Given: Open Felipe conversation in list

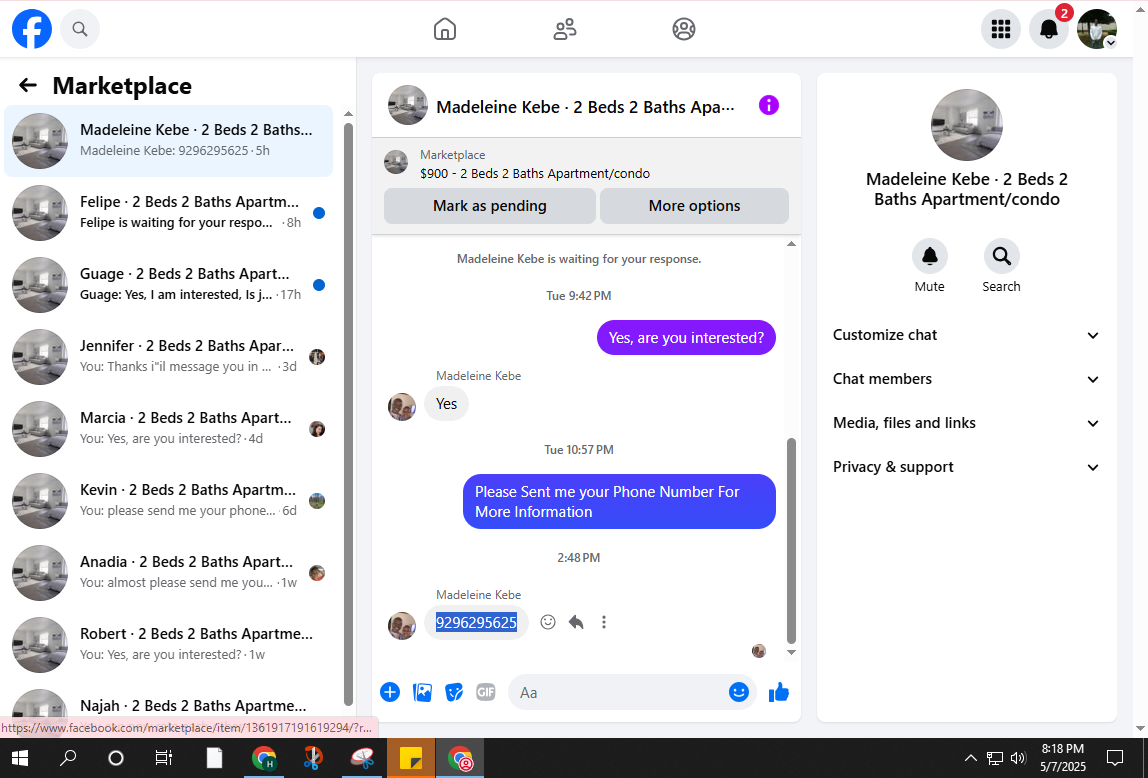Looking at the screenshot, I should (x=168, y=213).
